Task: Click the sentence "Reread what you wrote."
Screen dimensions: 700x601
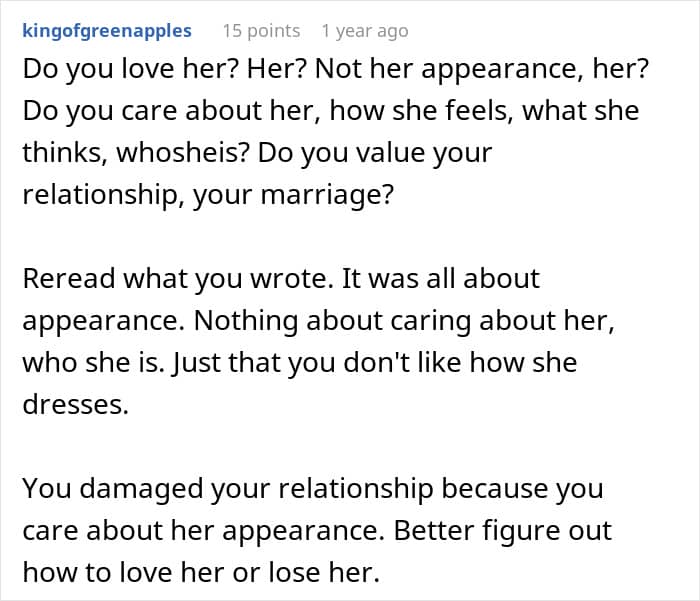Action: click(x=178, y=279)
